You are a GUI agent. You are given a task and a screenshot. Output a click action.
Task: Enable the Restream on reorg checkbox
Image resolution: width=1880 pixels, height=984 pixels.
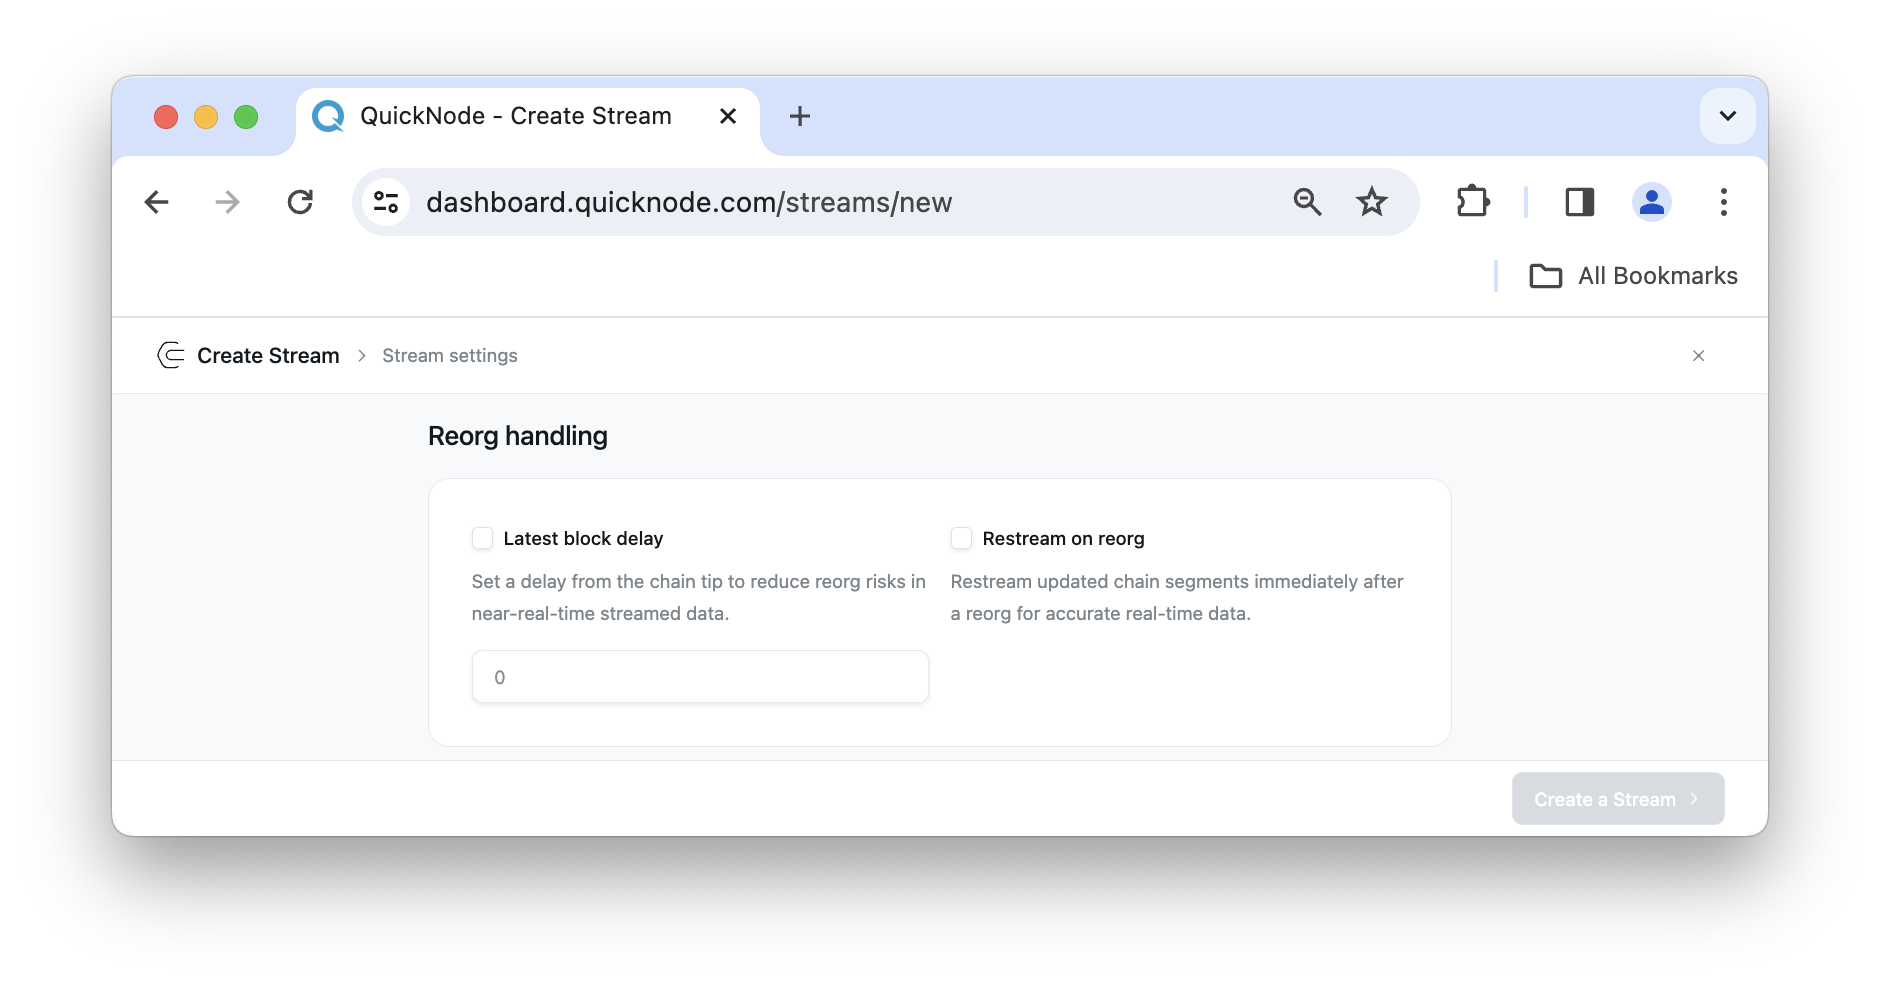tap(961, 538)
